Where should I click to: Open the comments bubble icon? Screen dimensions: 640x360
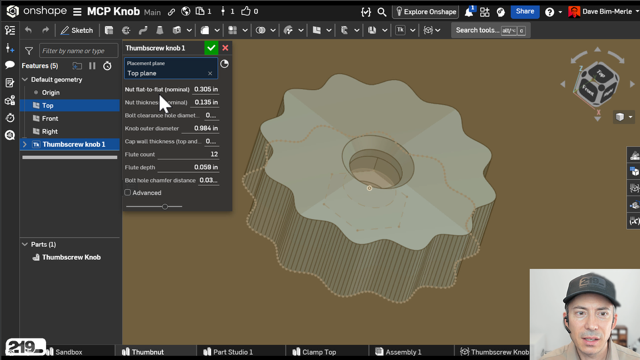tap(10, 65)
